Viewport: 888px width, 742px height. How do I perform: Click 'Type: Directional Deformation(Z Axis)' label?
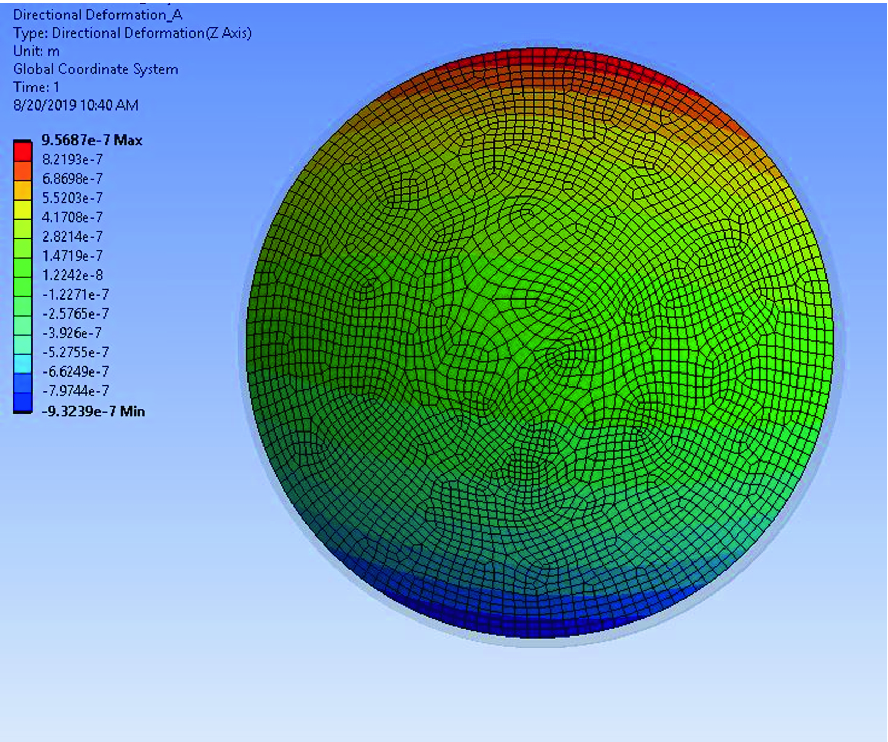132,33
